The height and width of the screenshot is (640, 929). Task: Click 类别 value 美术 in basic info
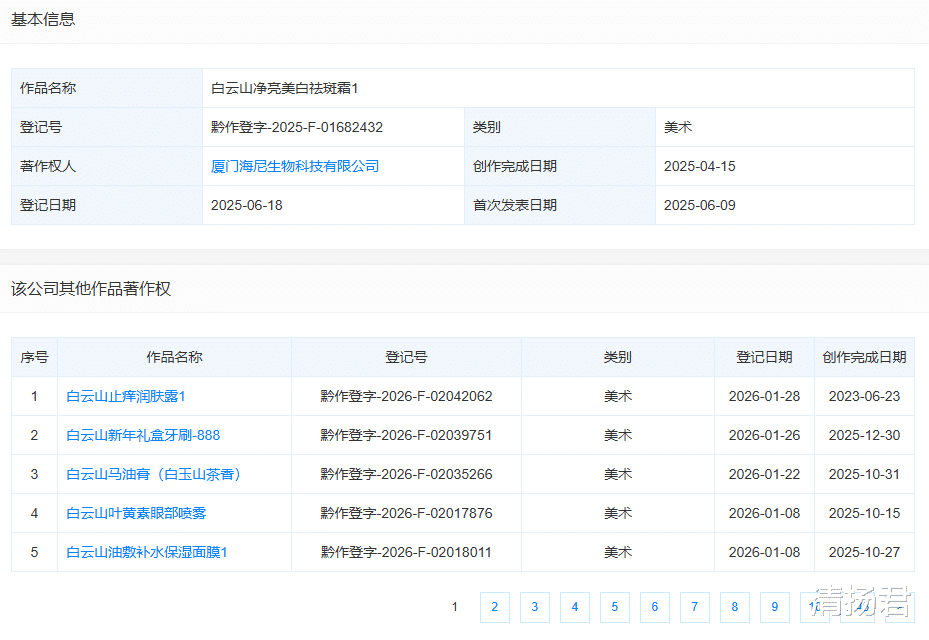[678, 127]
